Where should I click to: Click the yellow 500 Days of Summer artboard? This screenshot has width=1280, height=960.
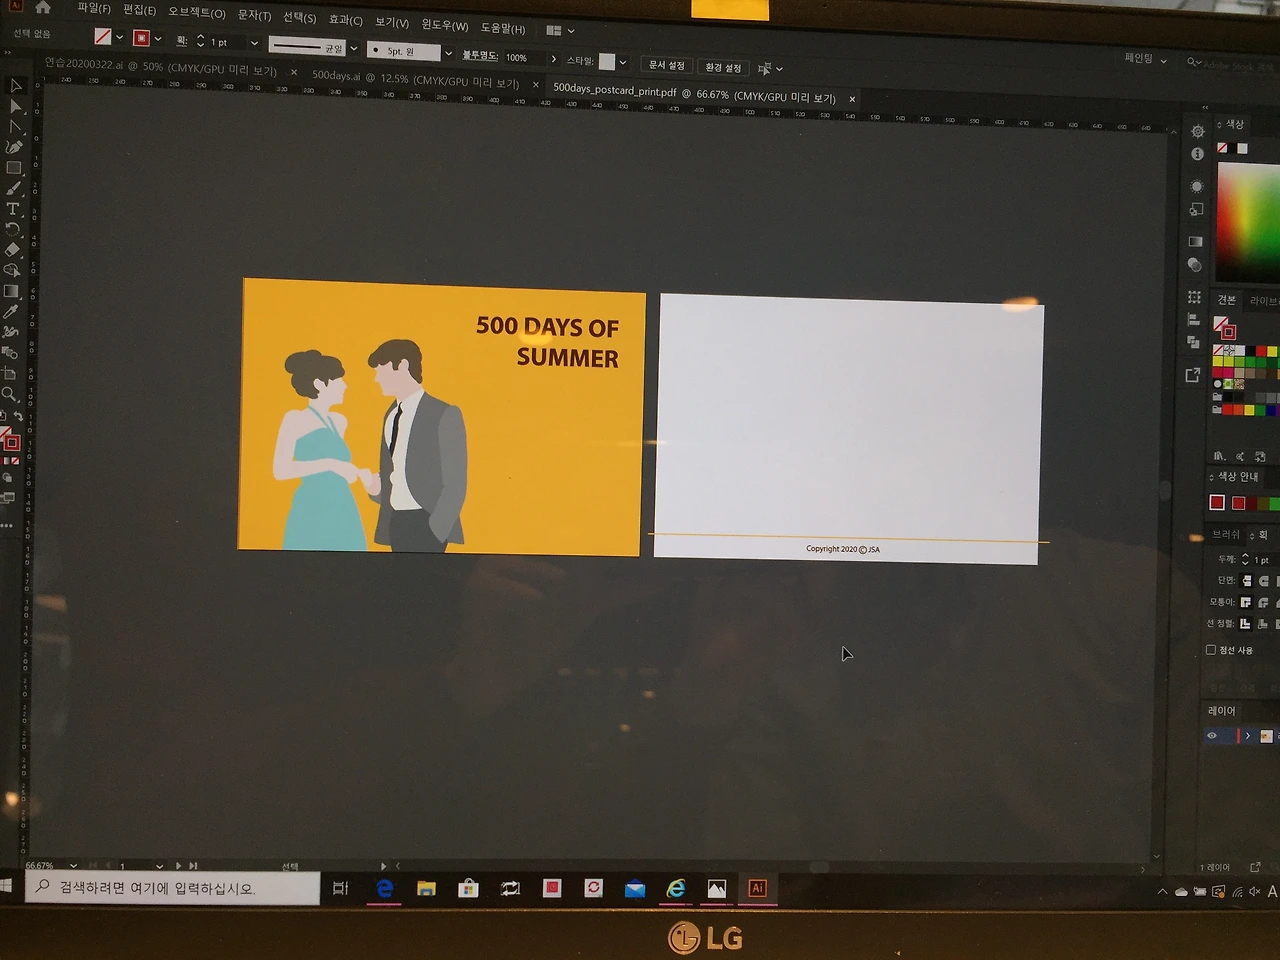click(442, 415)
